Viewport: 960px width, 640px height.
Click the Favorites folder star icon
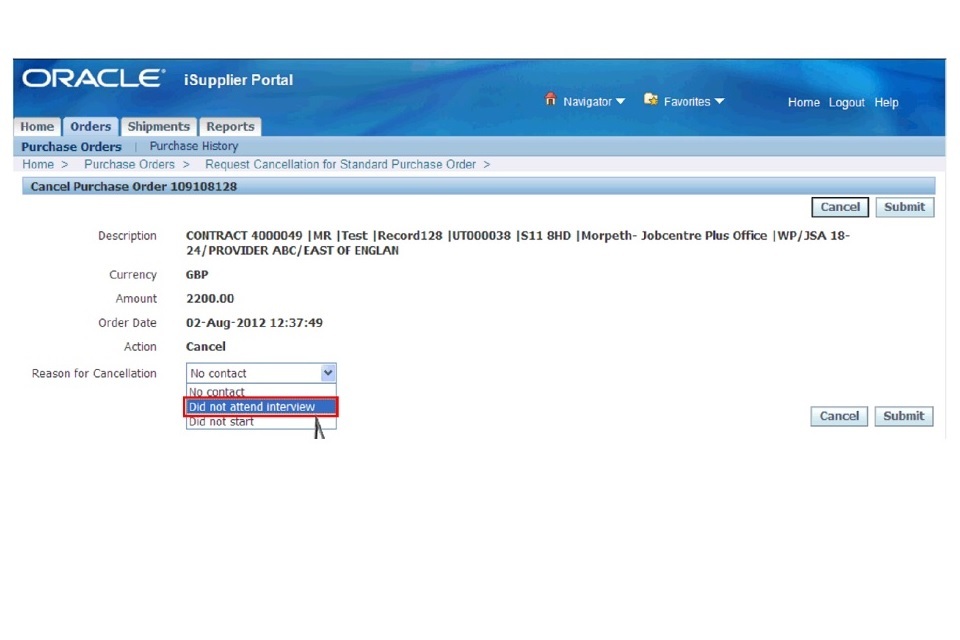(651, 100)
